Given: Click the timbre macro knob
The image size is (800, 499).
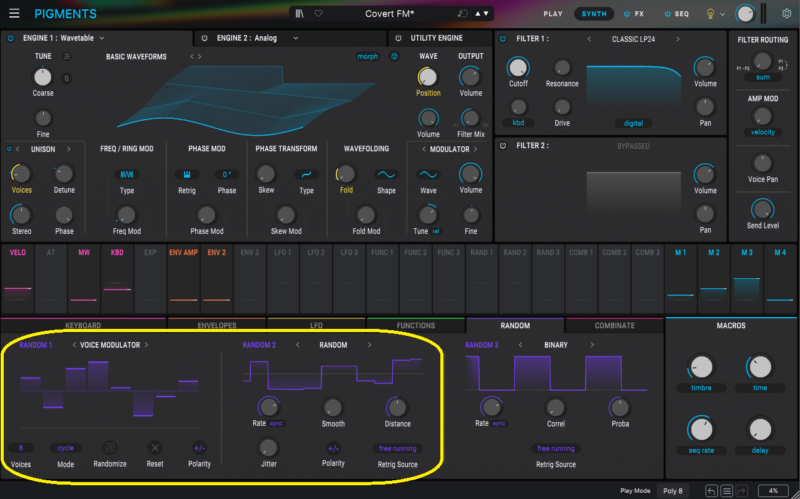Looking at the screenshot, I should tap(702, 367).
